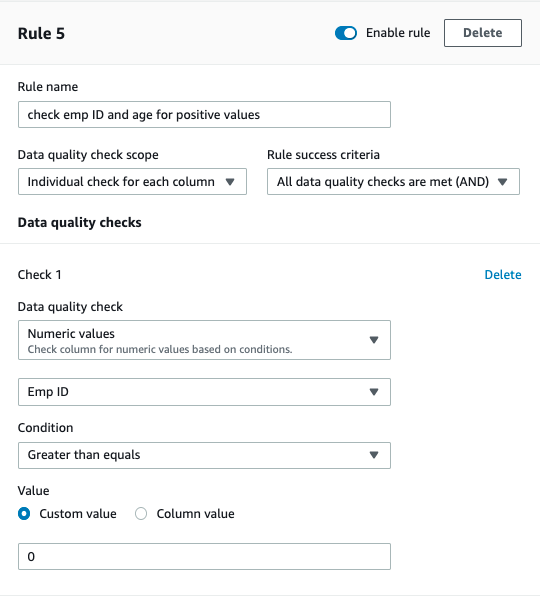Toggle the Enable rule switch off

[346, 33]
